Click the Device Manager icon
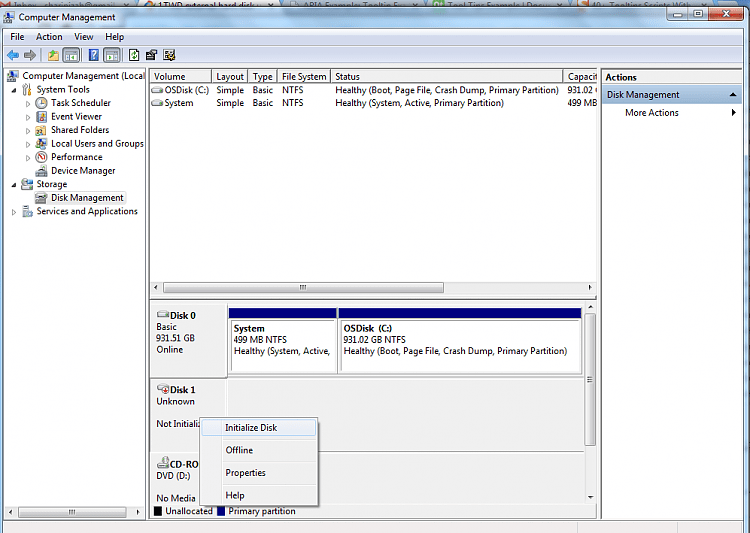Image resolution: width=750 pixels, height=533 pixels. [x=42, y=171]
